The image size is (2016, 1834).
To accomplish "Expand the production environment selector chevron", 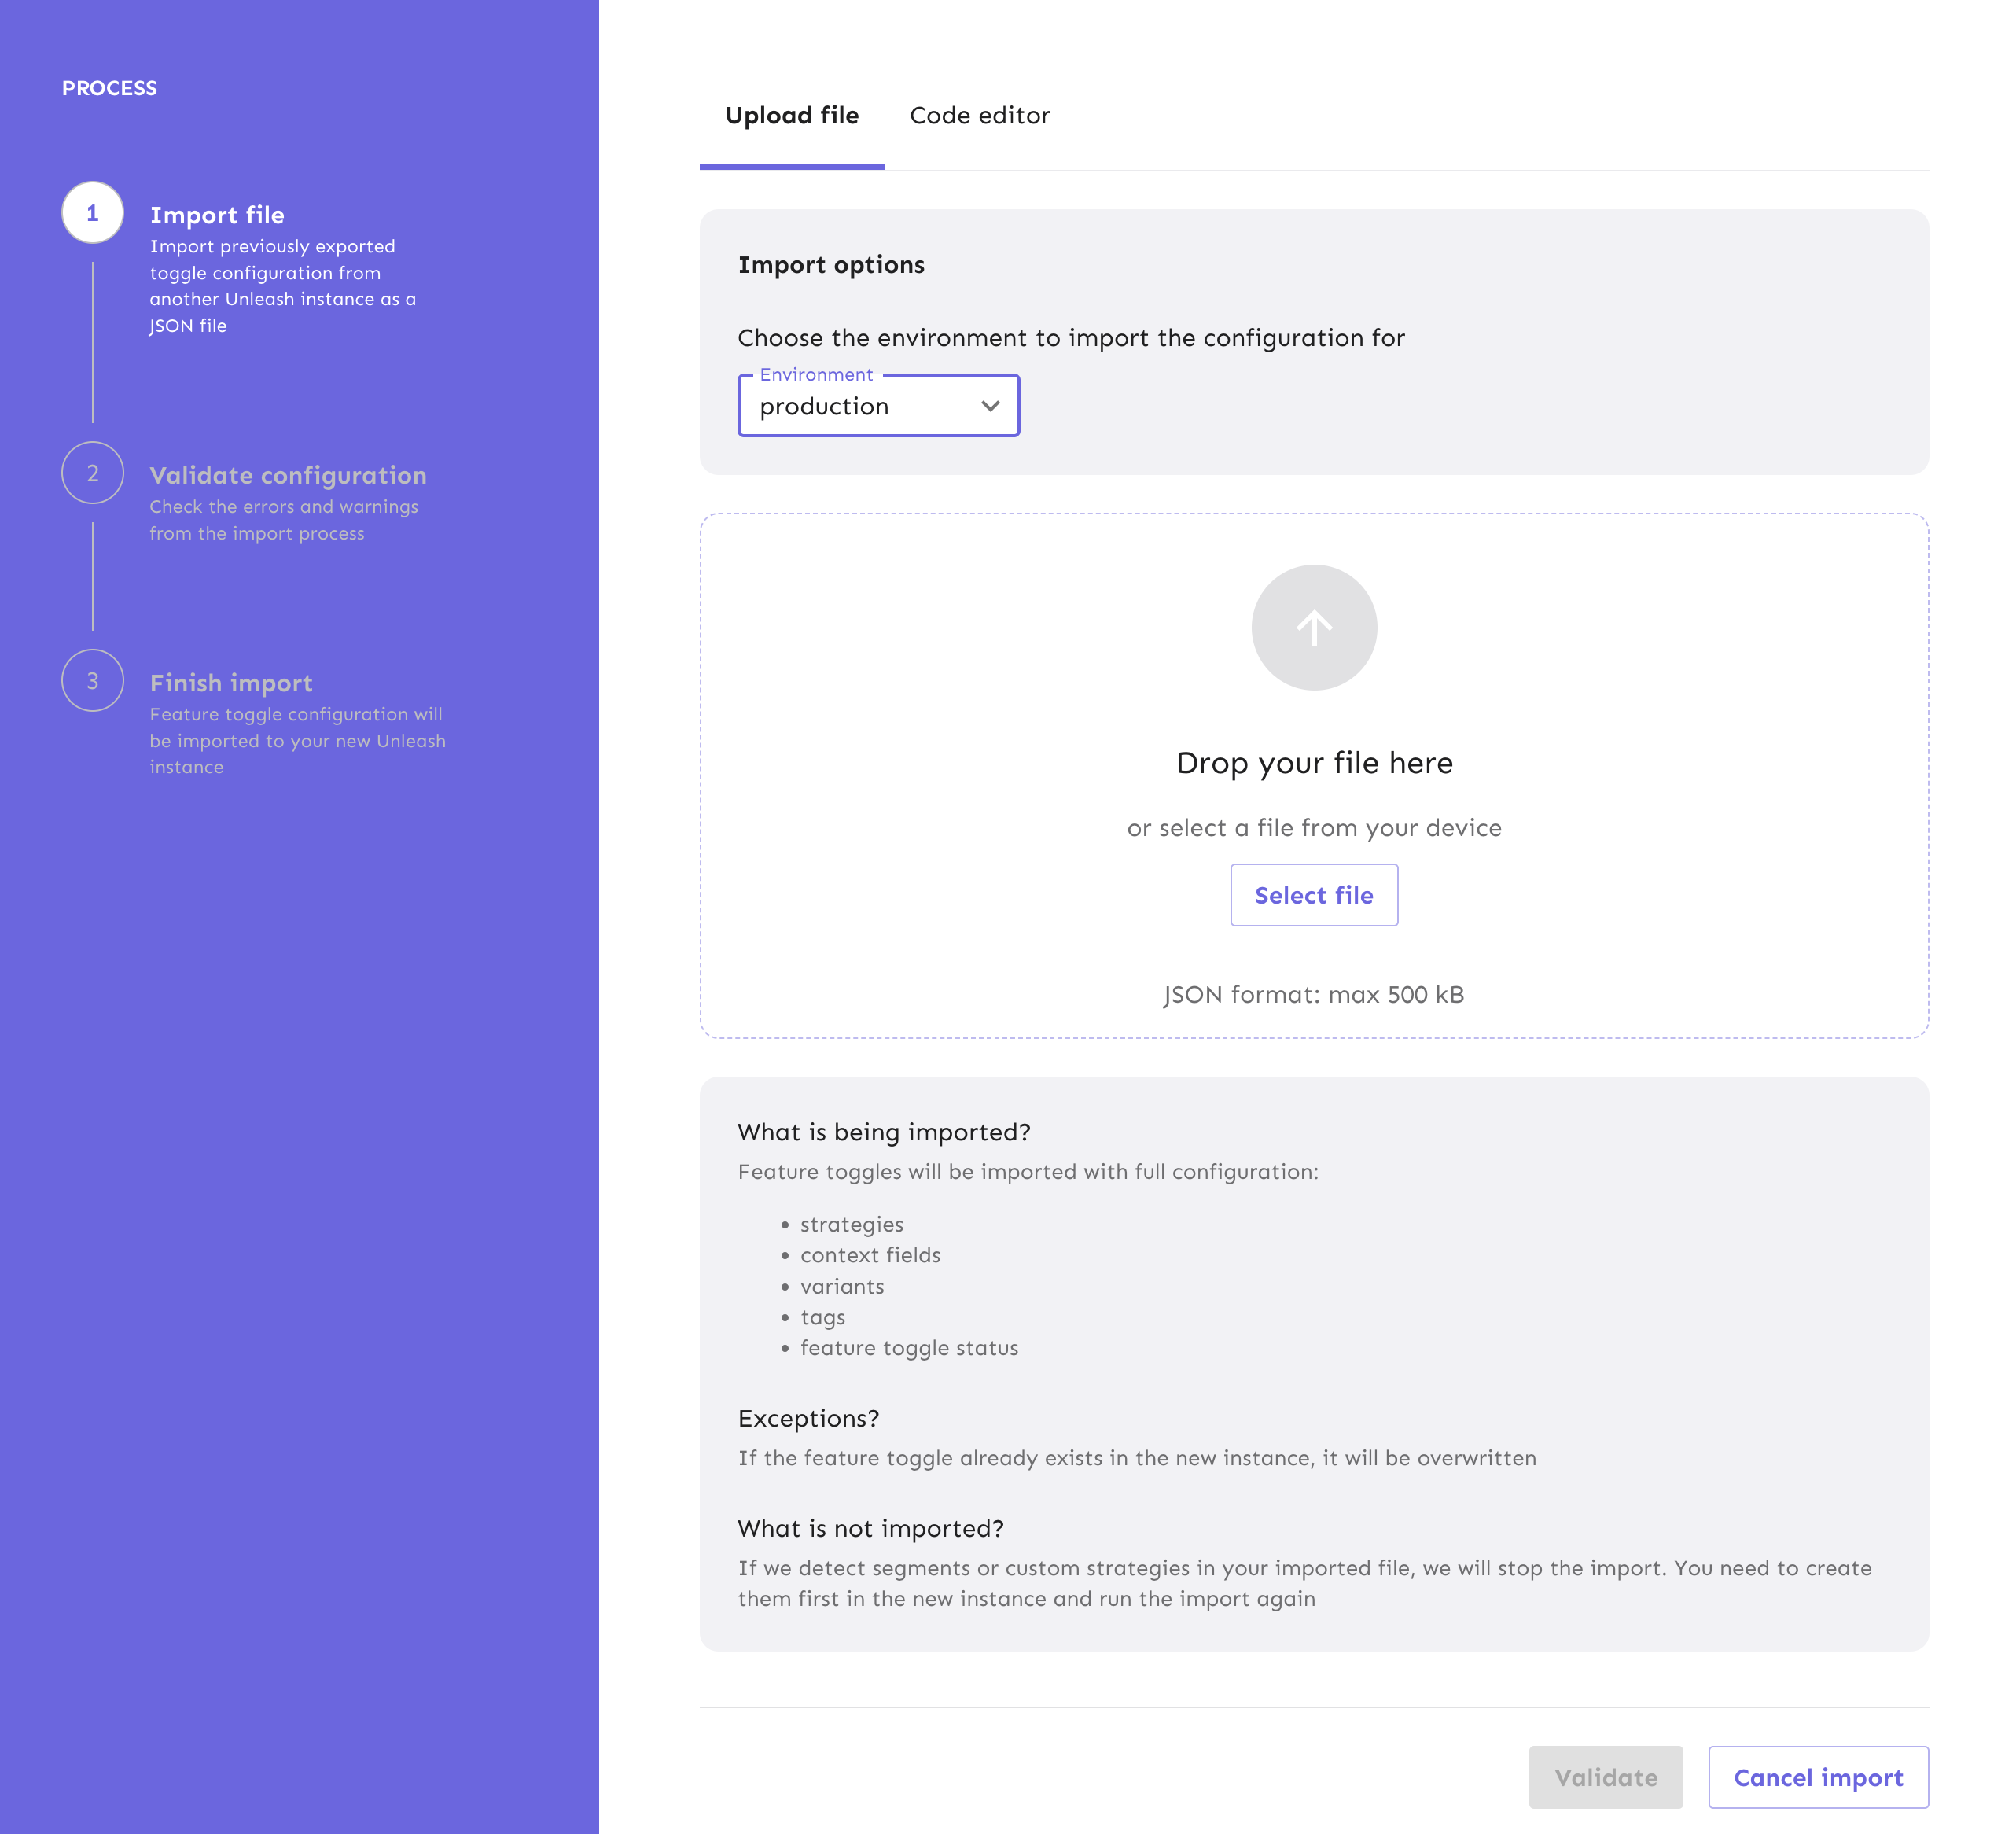I will click(x=989, y=406).
